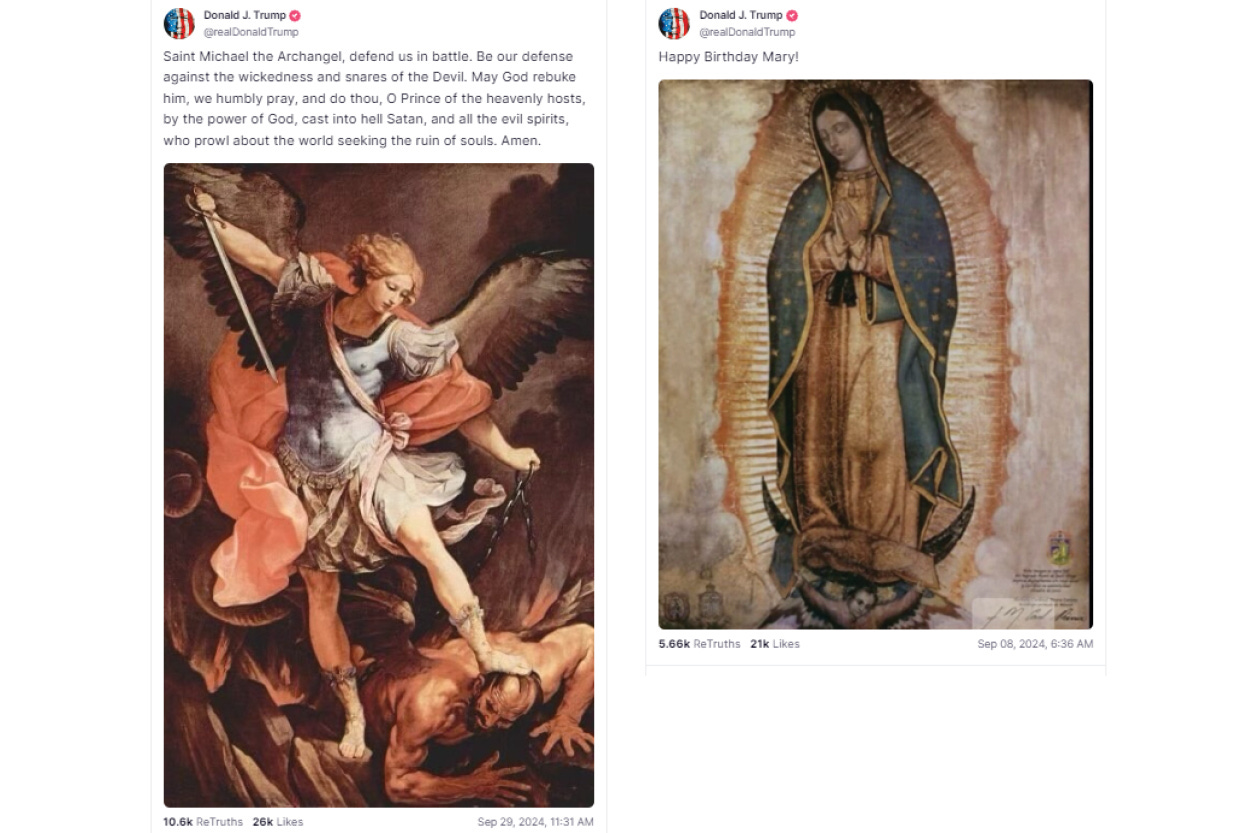Screen dimensions: 1250x833
Task: Click Donald J. Trump name on left post
Action: (244, 15)
